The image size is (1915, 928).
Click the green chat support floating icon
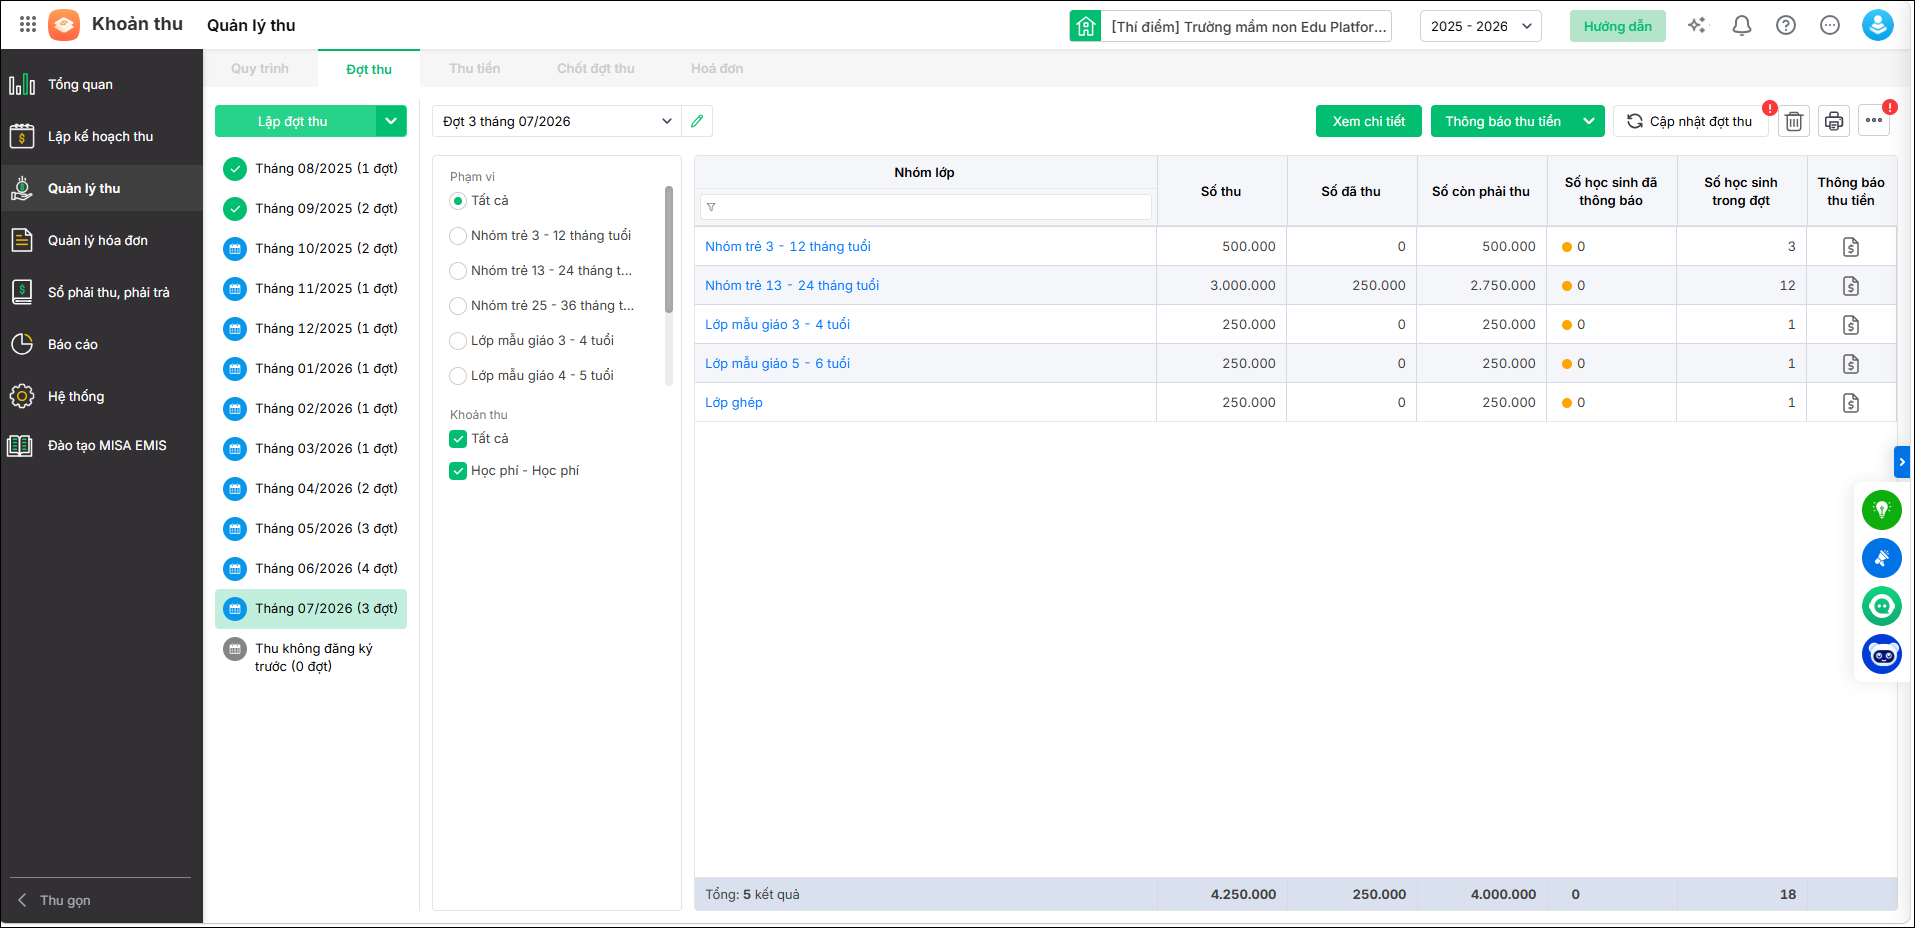click(1881, 606)
